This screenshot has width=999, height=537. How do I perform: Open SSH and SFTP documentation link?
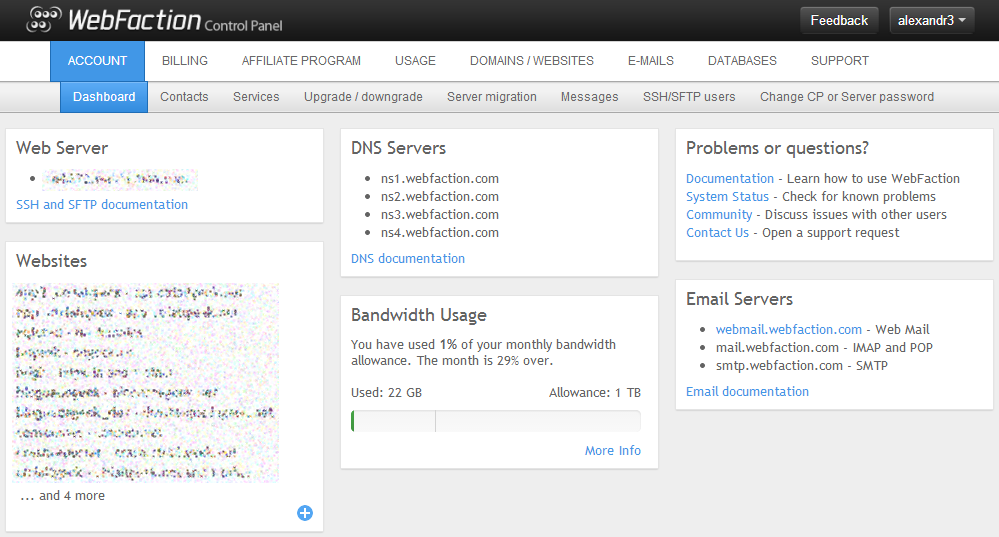102,204
